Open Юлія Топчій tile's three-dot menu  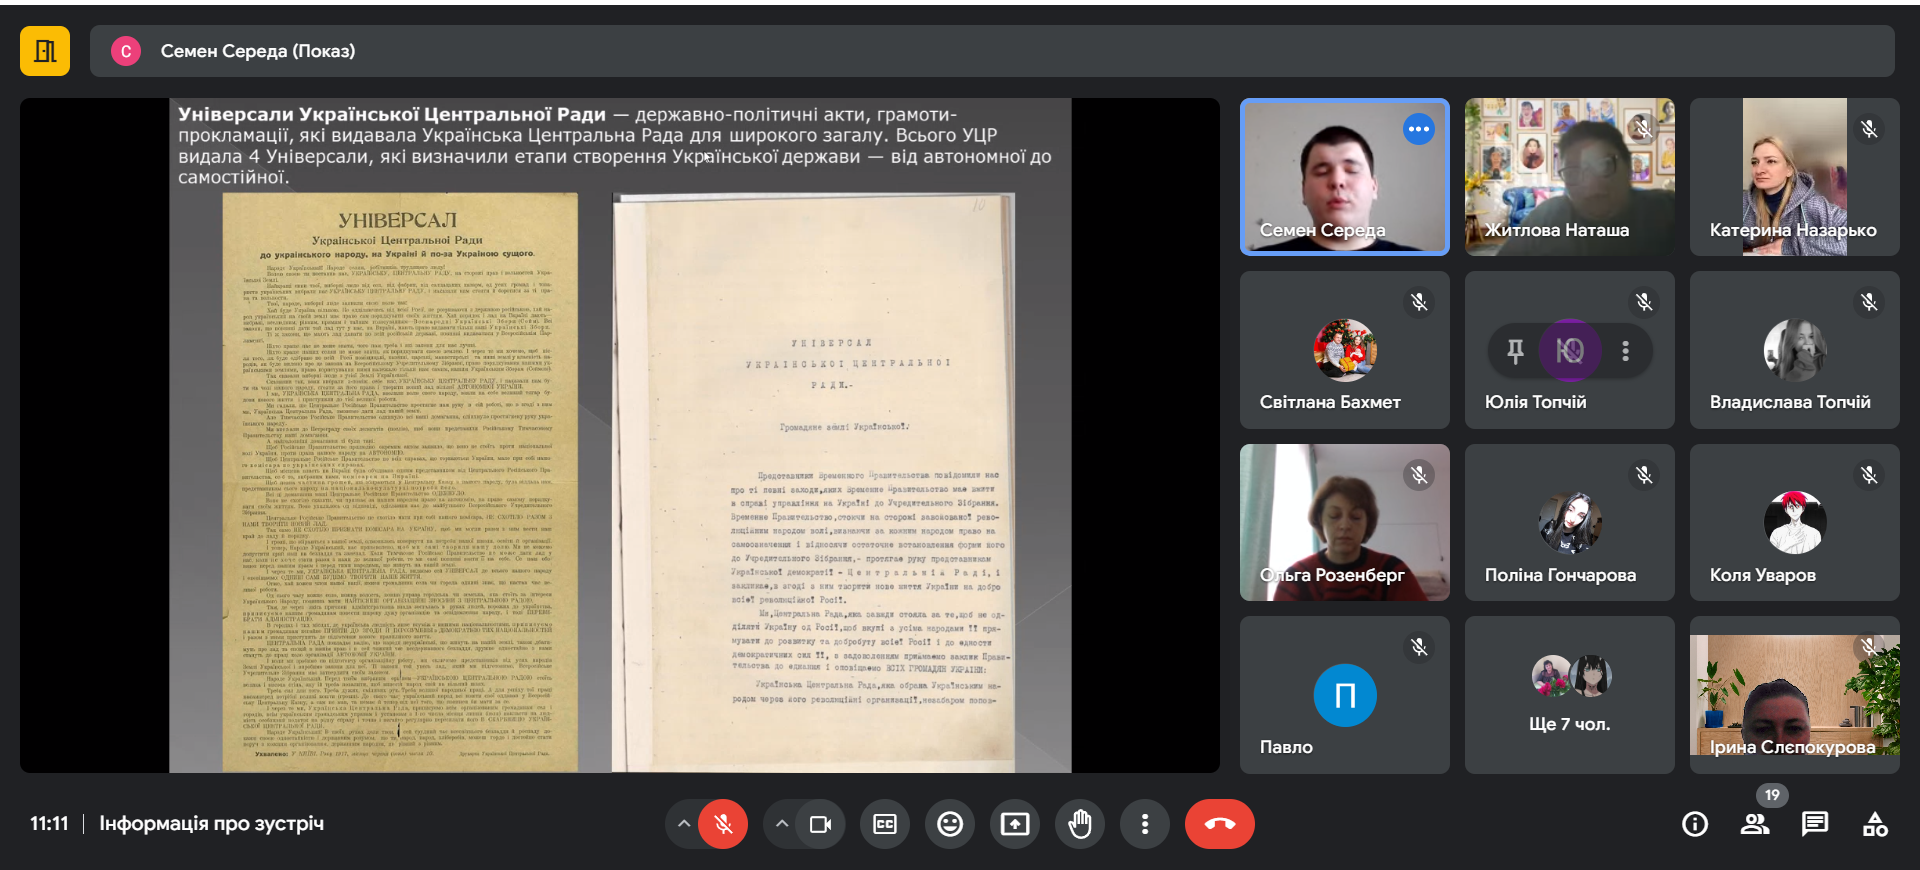click(1625, 351)
